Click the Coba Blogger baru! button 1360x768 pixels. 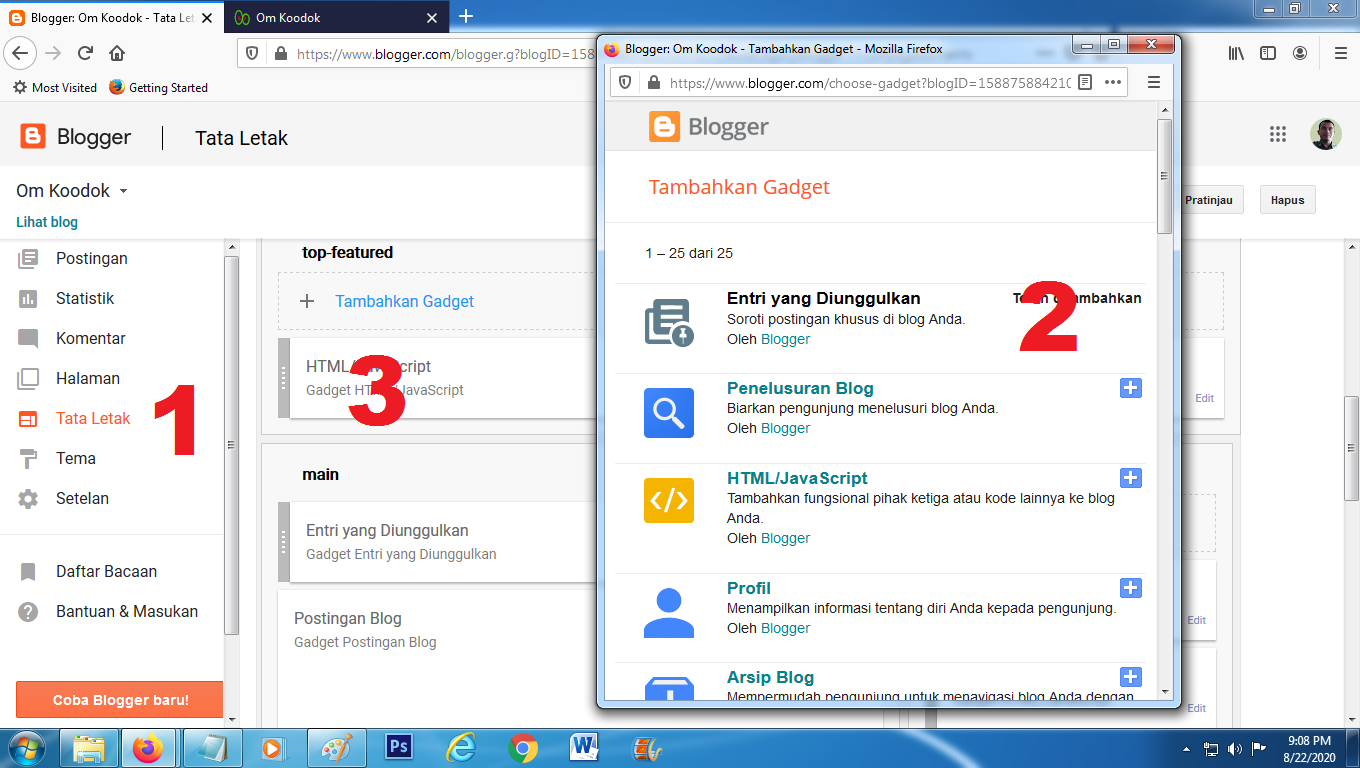(x=120, y=700)
